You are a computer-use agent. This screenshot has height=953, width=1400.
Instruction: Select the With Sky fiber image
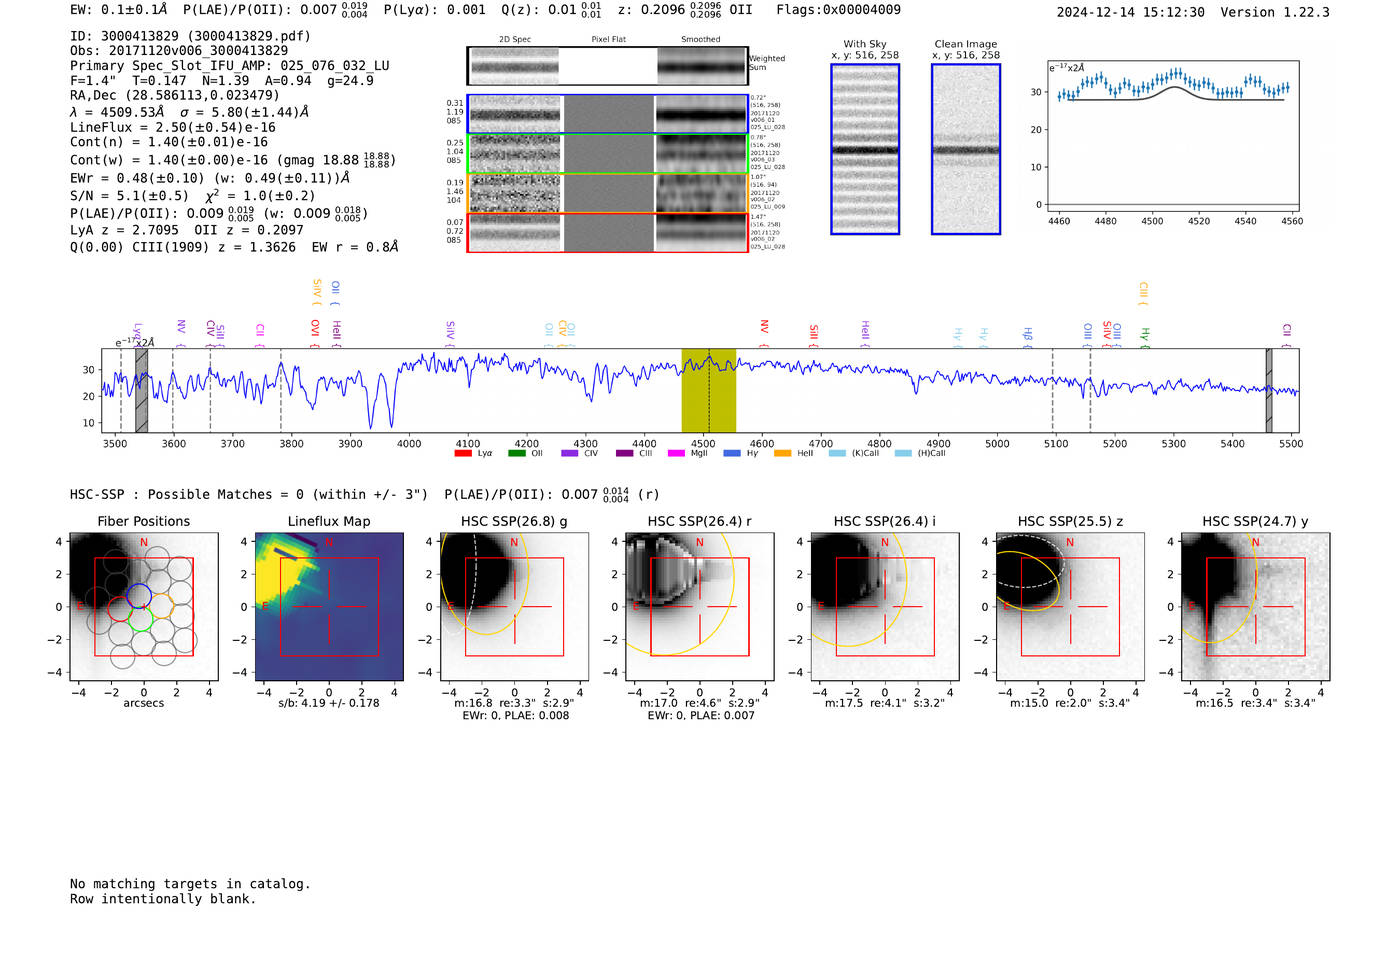coord(865,149)
